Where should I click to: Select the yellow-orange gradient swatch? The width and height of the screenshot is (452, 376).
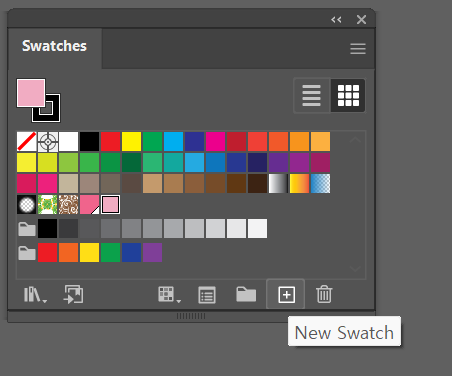300,183
